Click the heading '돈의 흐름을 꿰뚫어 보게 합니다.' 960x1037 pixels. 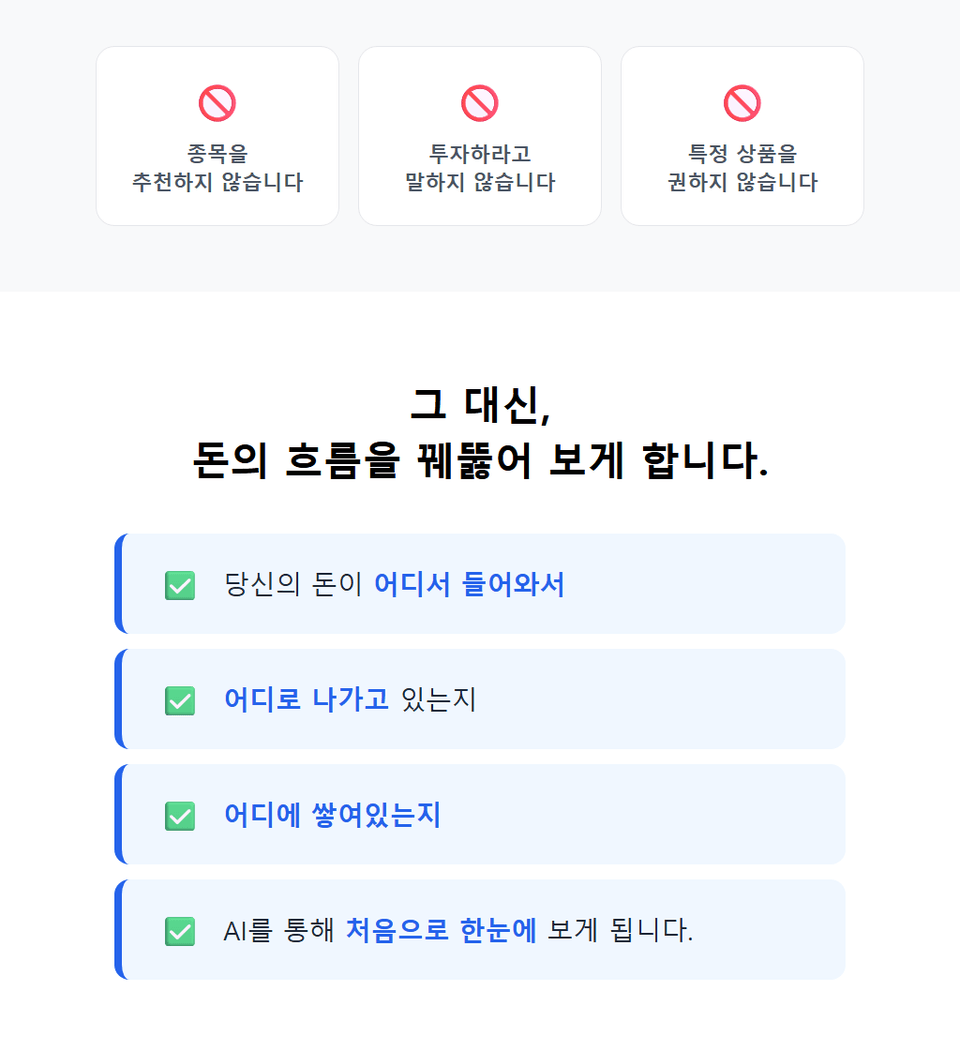480,460
